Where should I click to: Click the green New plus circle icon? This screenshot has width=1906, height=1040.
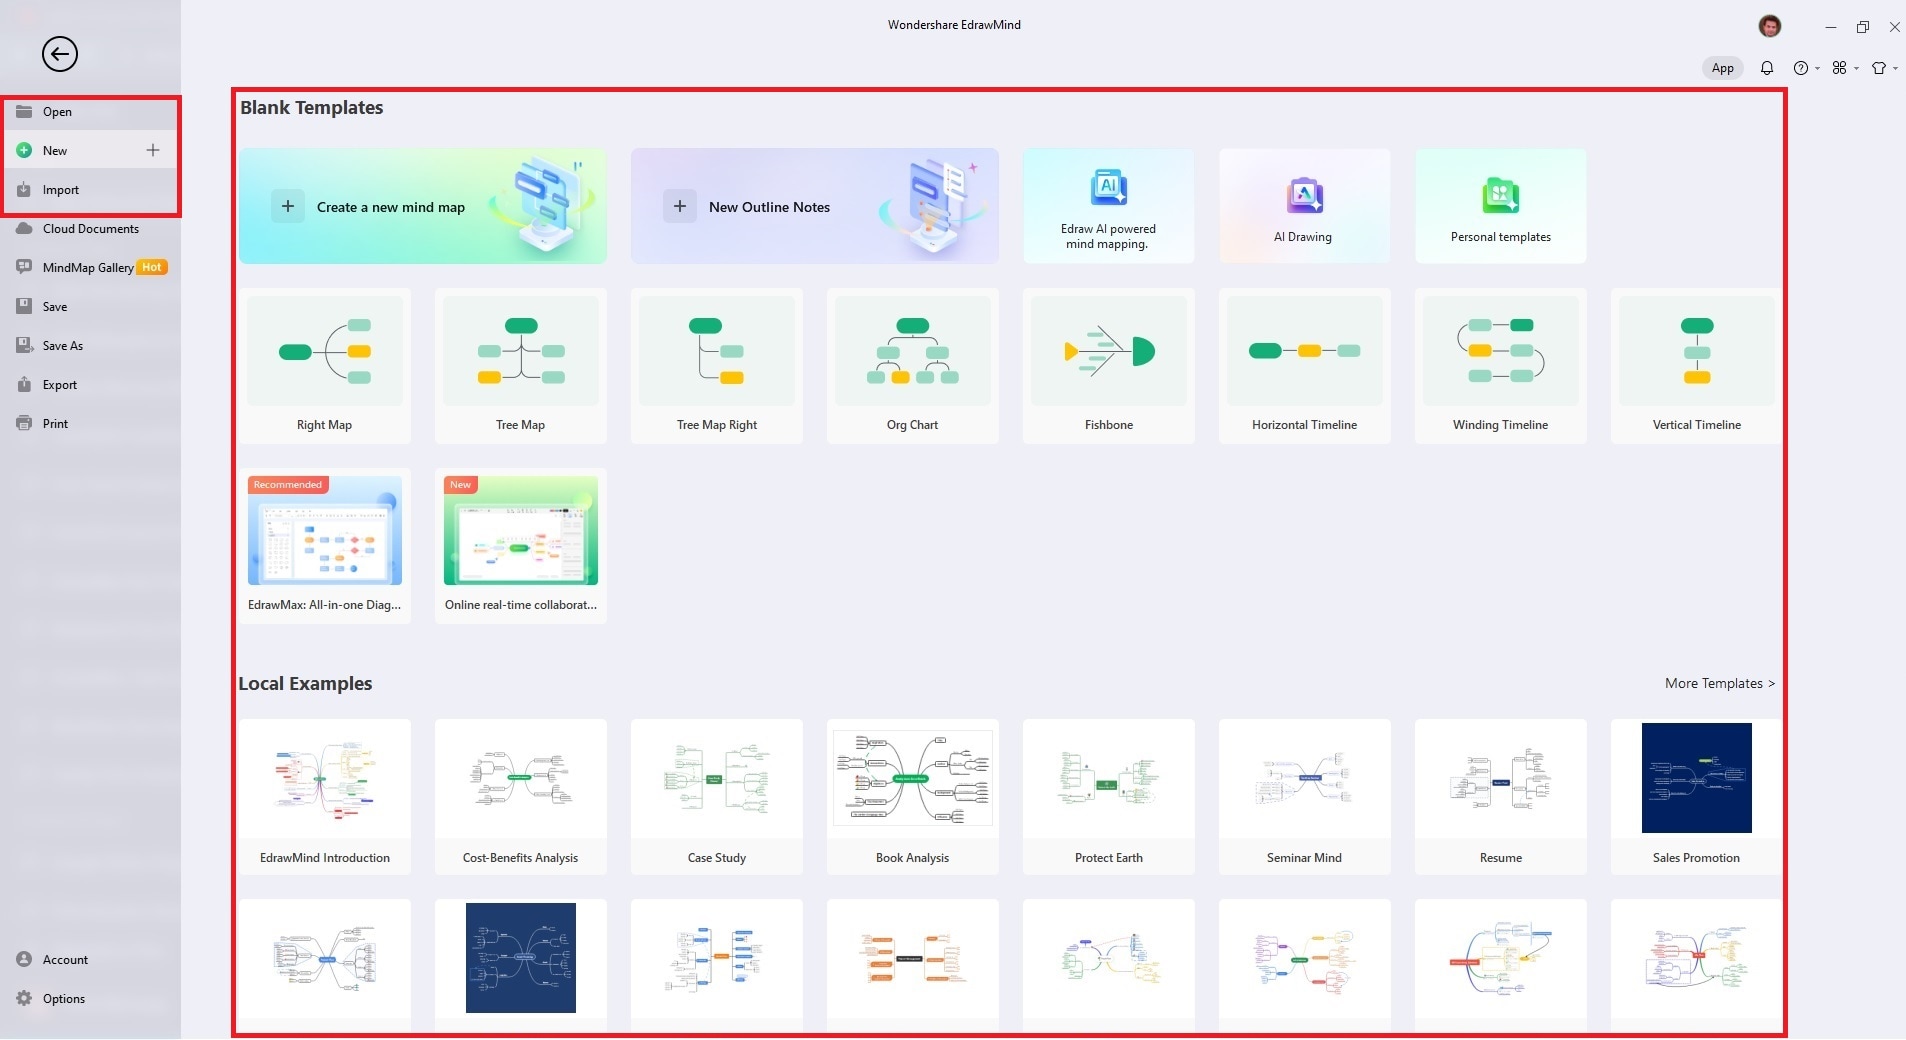pos(24,150)
